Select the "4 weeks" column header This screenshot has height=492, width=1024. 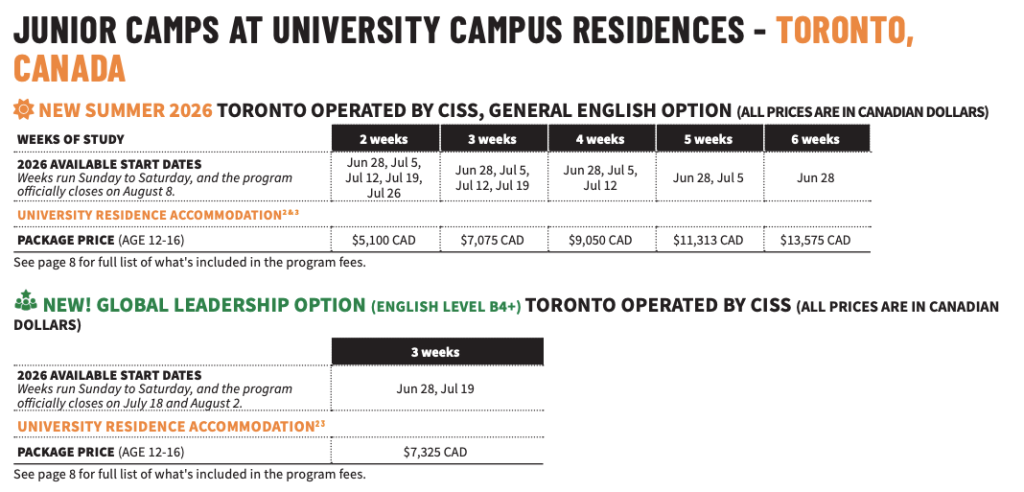tap(601, 139)
